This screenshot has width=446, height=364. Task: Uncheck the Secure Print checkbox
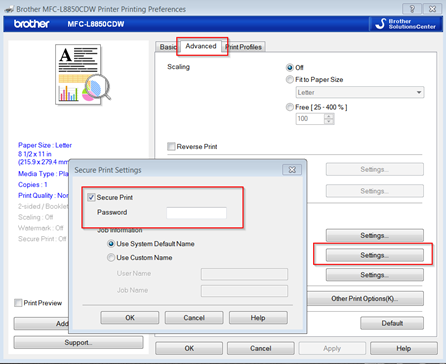point(91,197)
